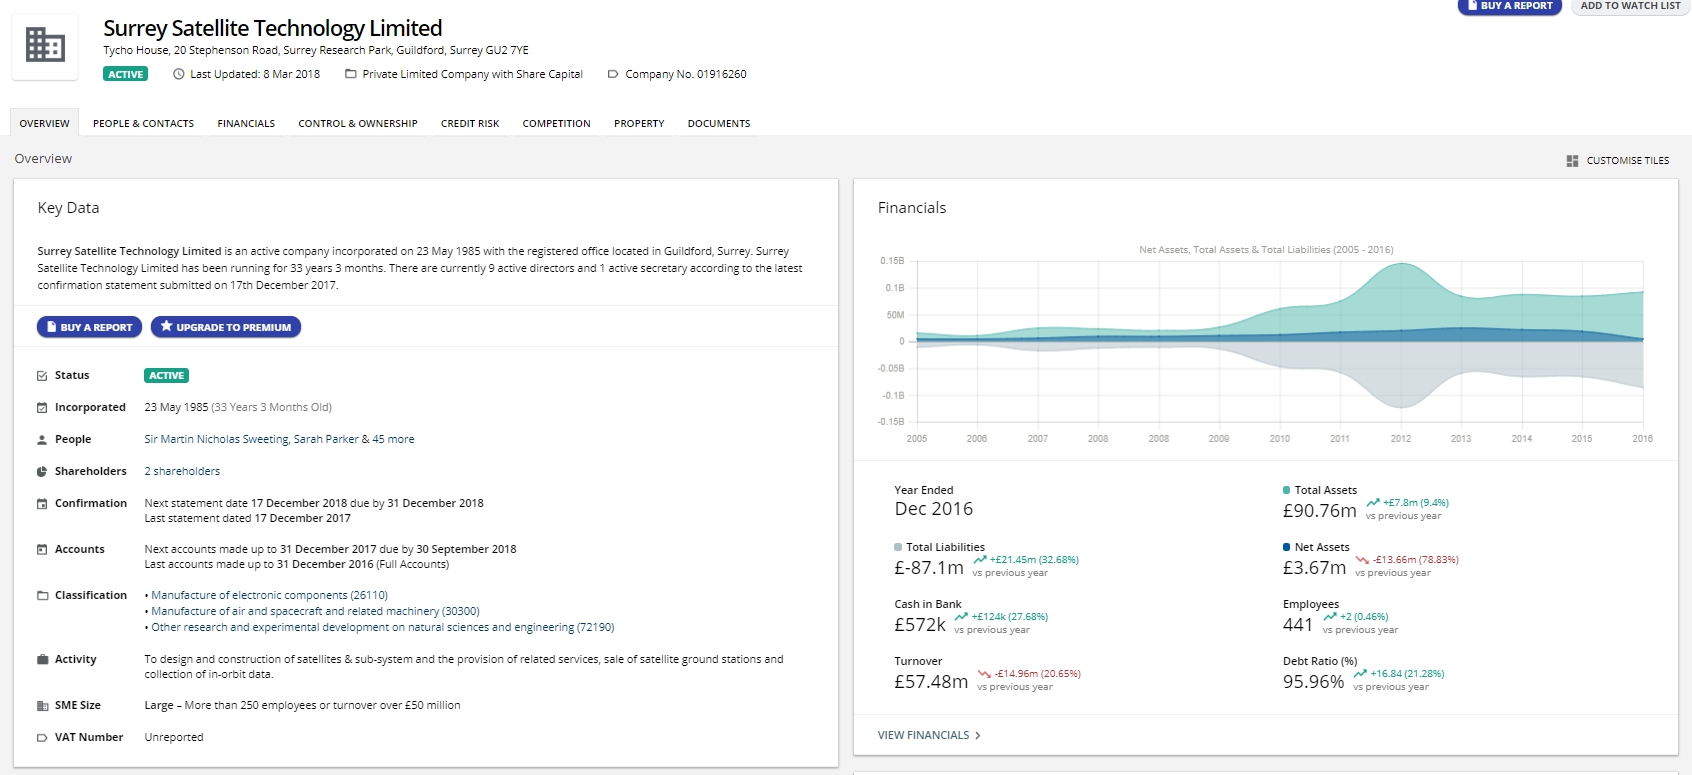Open Manufacture of electronic components classification link
The height and width of the screenshot is (775, 1692).
click(269, 595)
